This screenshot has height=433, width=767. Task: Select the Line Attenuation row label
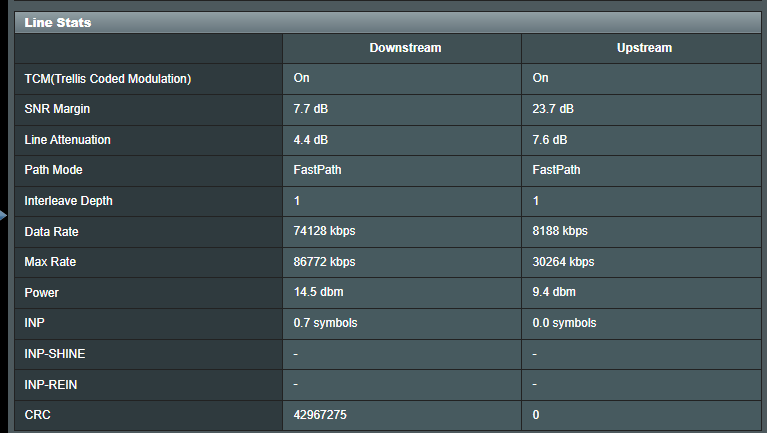[x=68, y=140]
